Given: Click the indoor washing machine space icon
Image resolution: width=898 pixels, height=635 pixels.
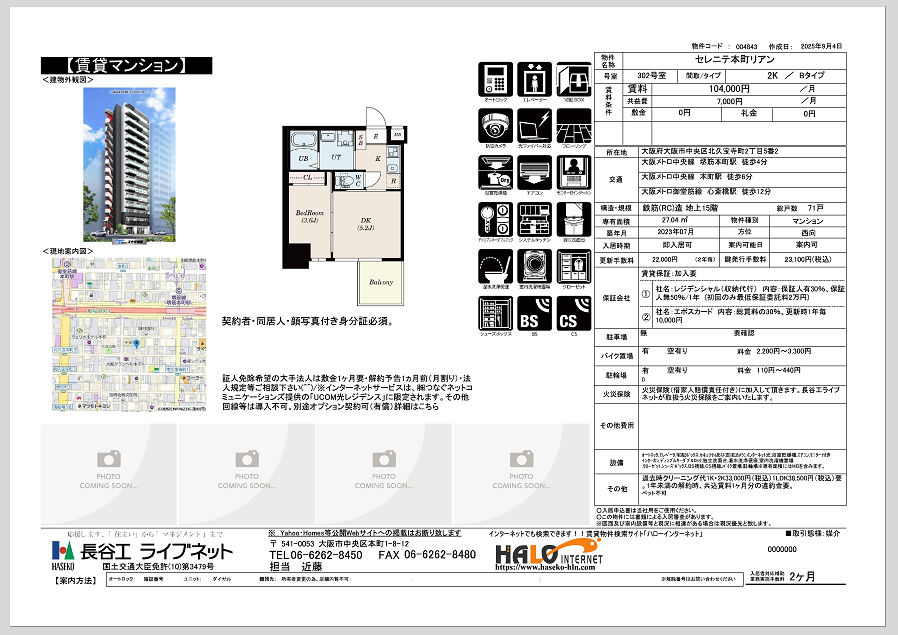Looking at the screenshot, I should (533, 266).
